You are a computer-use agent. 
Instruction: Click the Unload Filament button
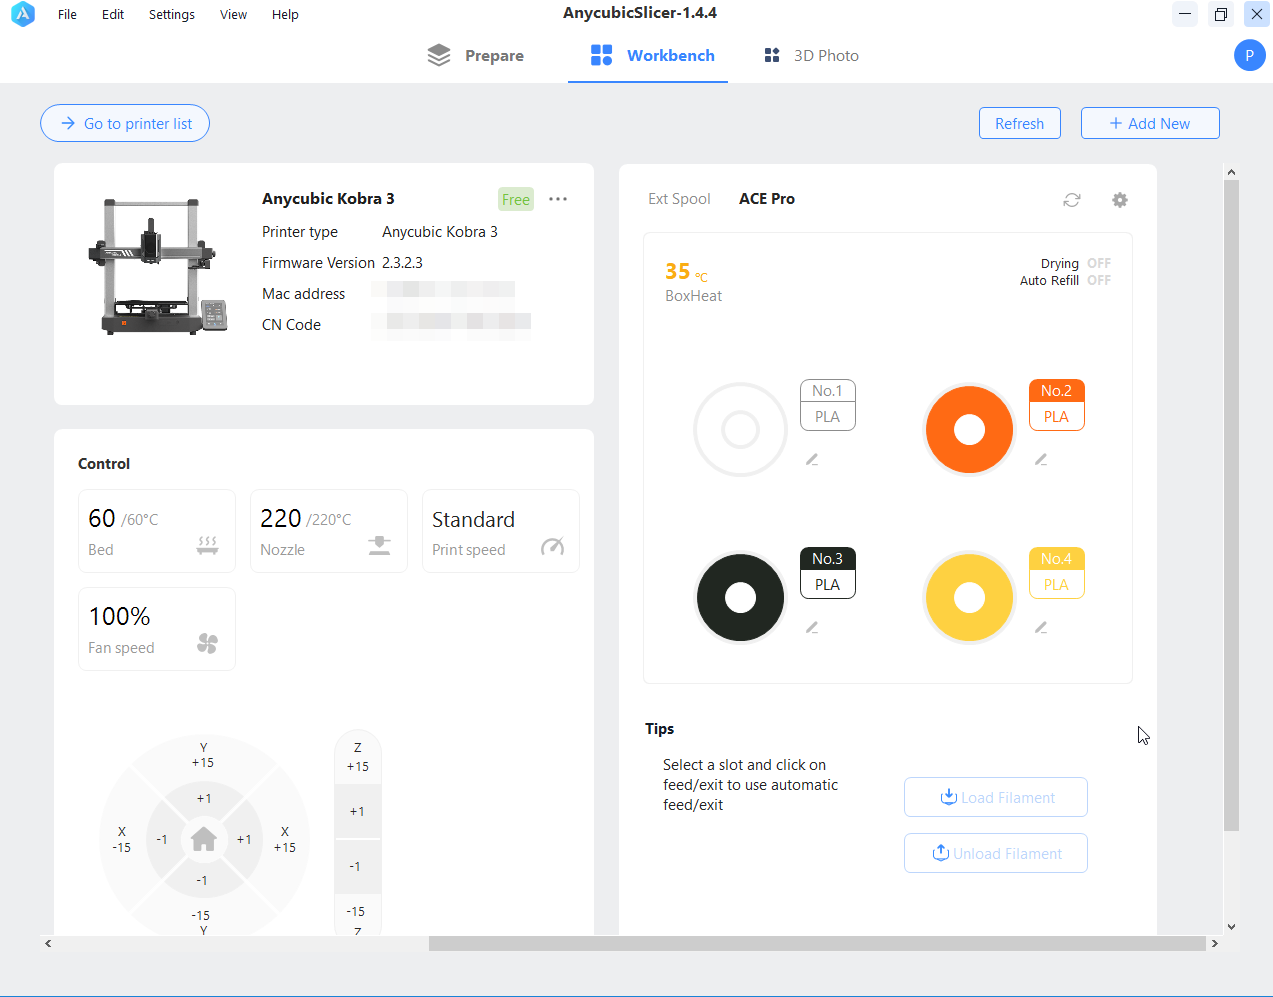pos(996,853)
